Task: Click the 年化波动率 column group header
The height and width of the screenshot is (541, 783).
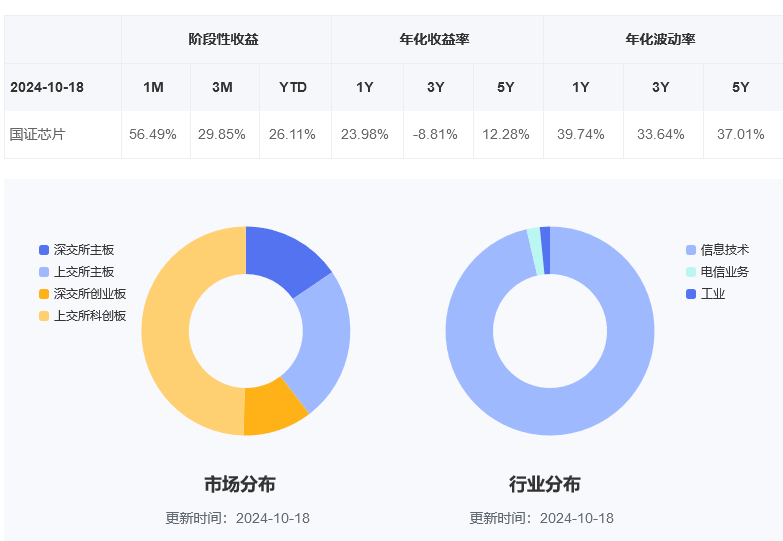Action: point(661,39)
